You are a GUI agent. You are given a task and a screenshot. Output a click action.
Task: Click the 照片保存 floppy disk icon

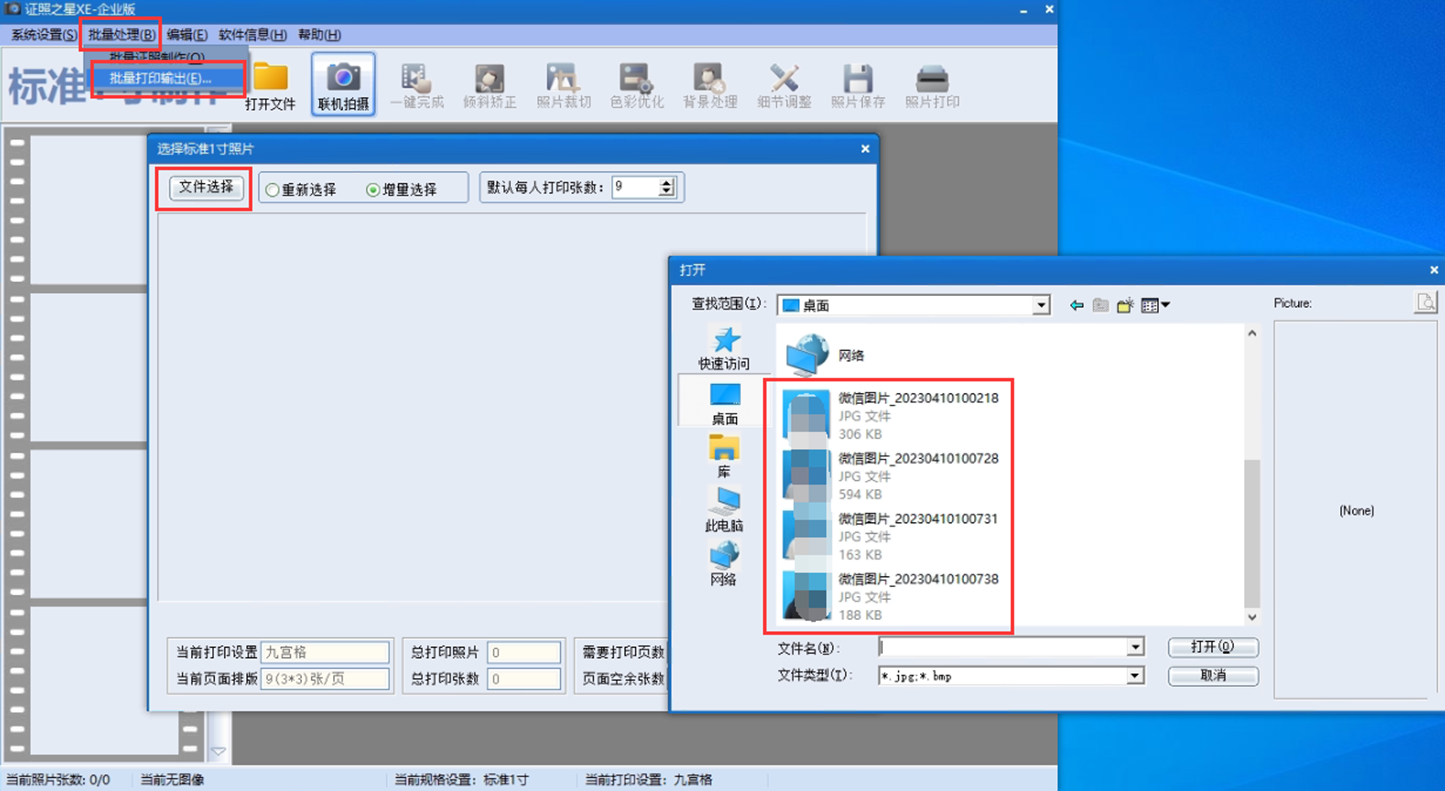click(857, 78)
